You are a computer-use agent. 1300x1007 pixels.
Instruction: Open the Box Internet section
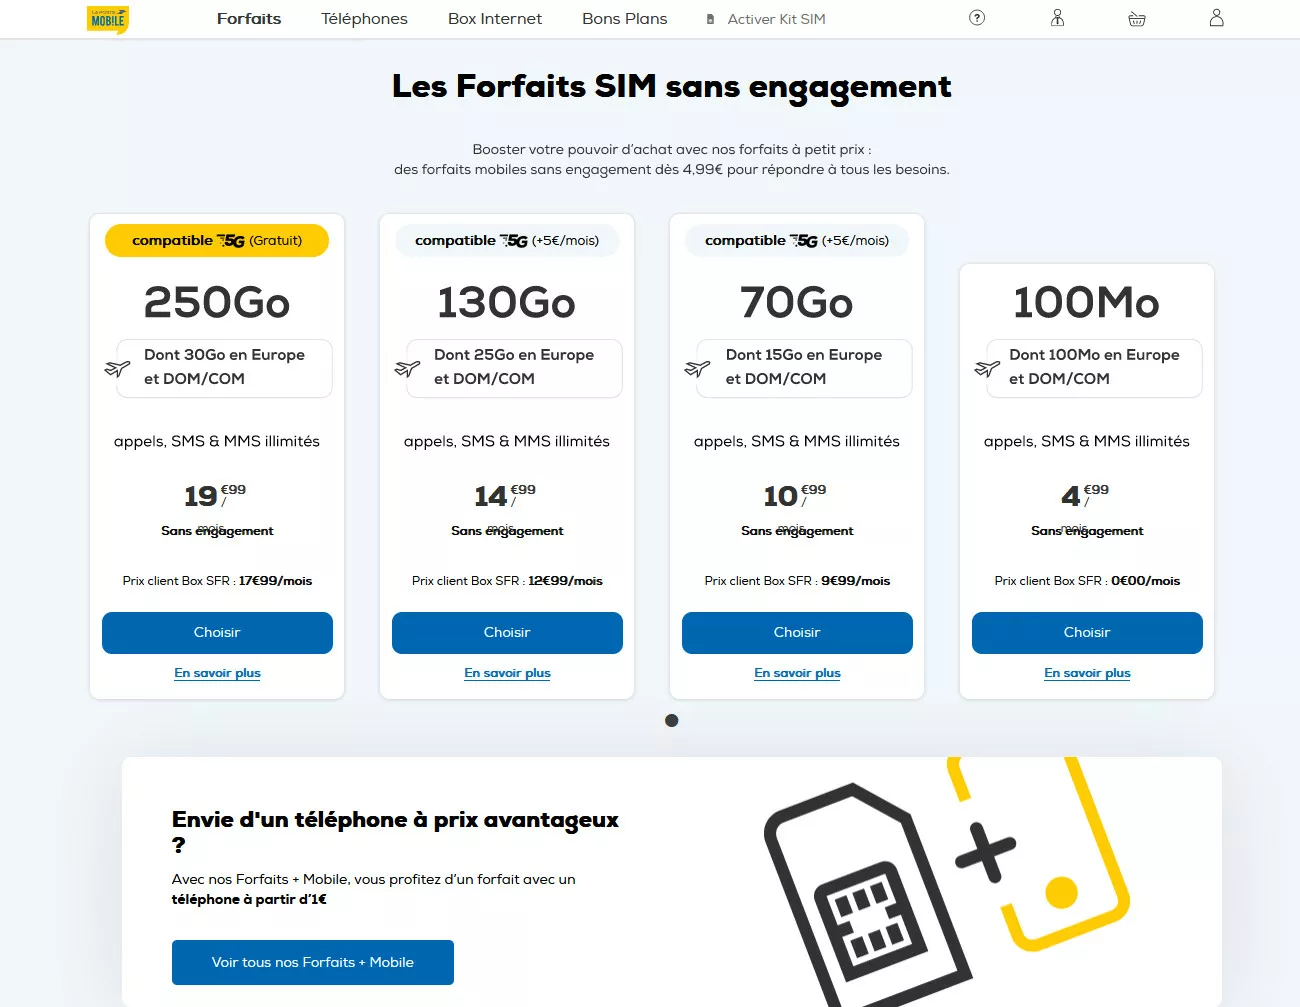pyautogui.click(x=494, y=18)
